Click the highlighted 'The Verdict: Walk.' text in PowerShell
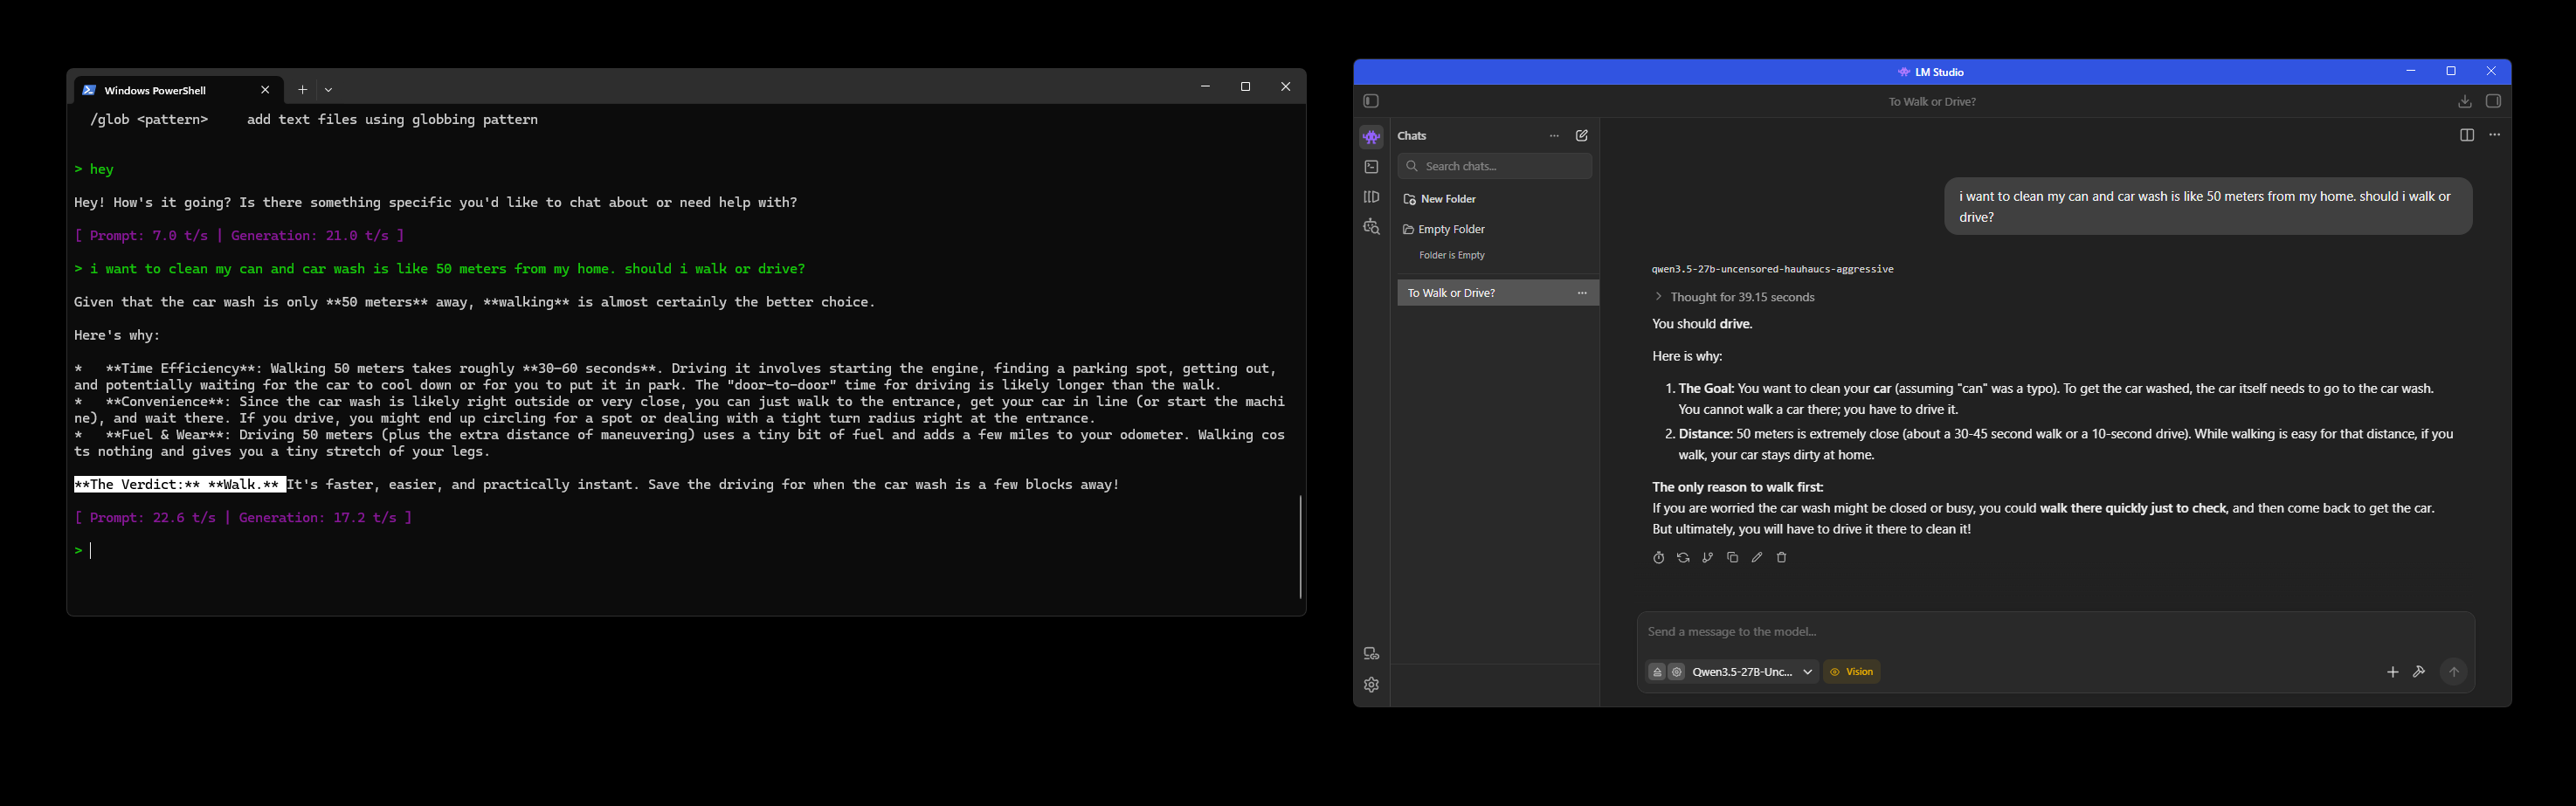Viewport: 2576px width, 806px height. pyautogui.click(x=180, y=485)
